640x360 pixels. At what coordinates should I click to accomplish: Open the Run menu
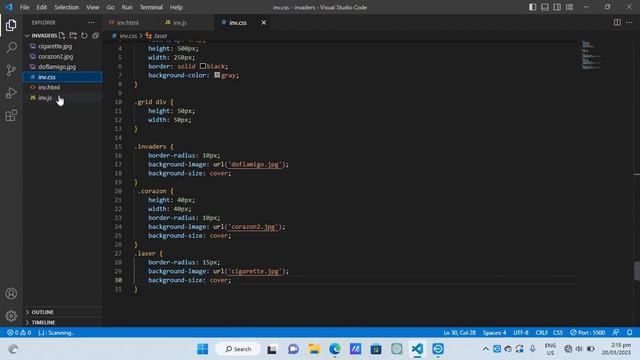point(127,7)
